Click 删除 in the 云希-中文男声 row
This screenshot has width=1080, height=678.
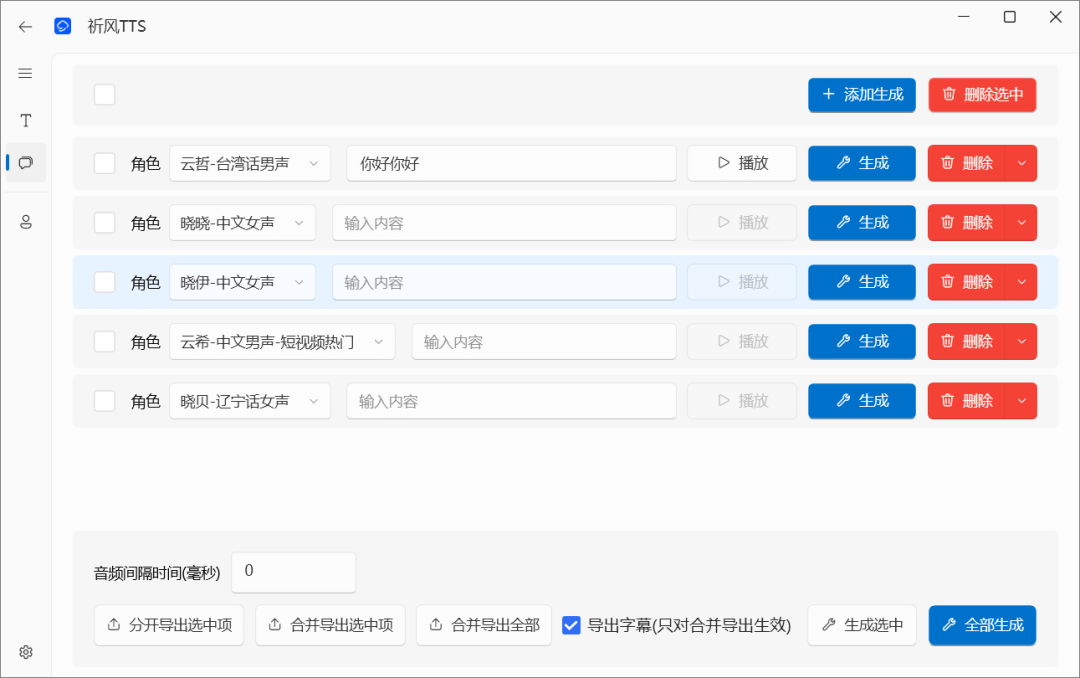967,341
